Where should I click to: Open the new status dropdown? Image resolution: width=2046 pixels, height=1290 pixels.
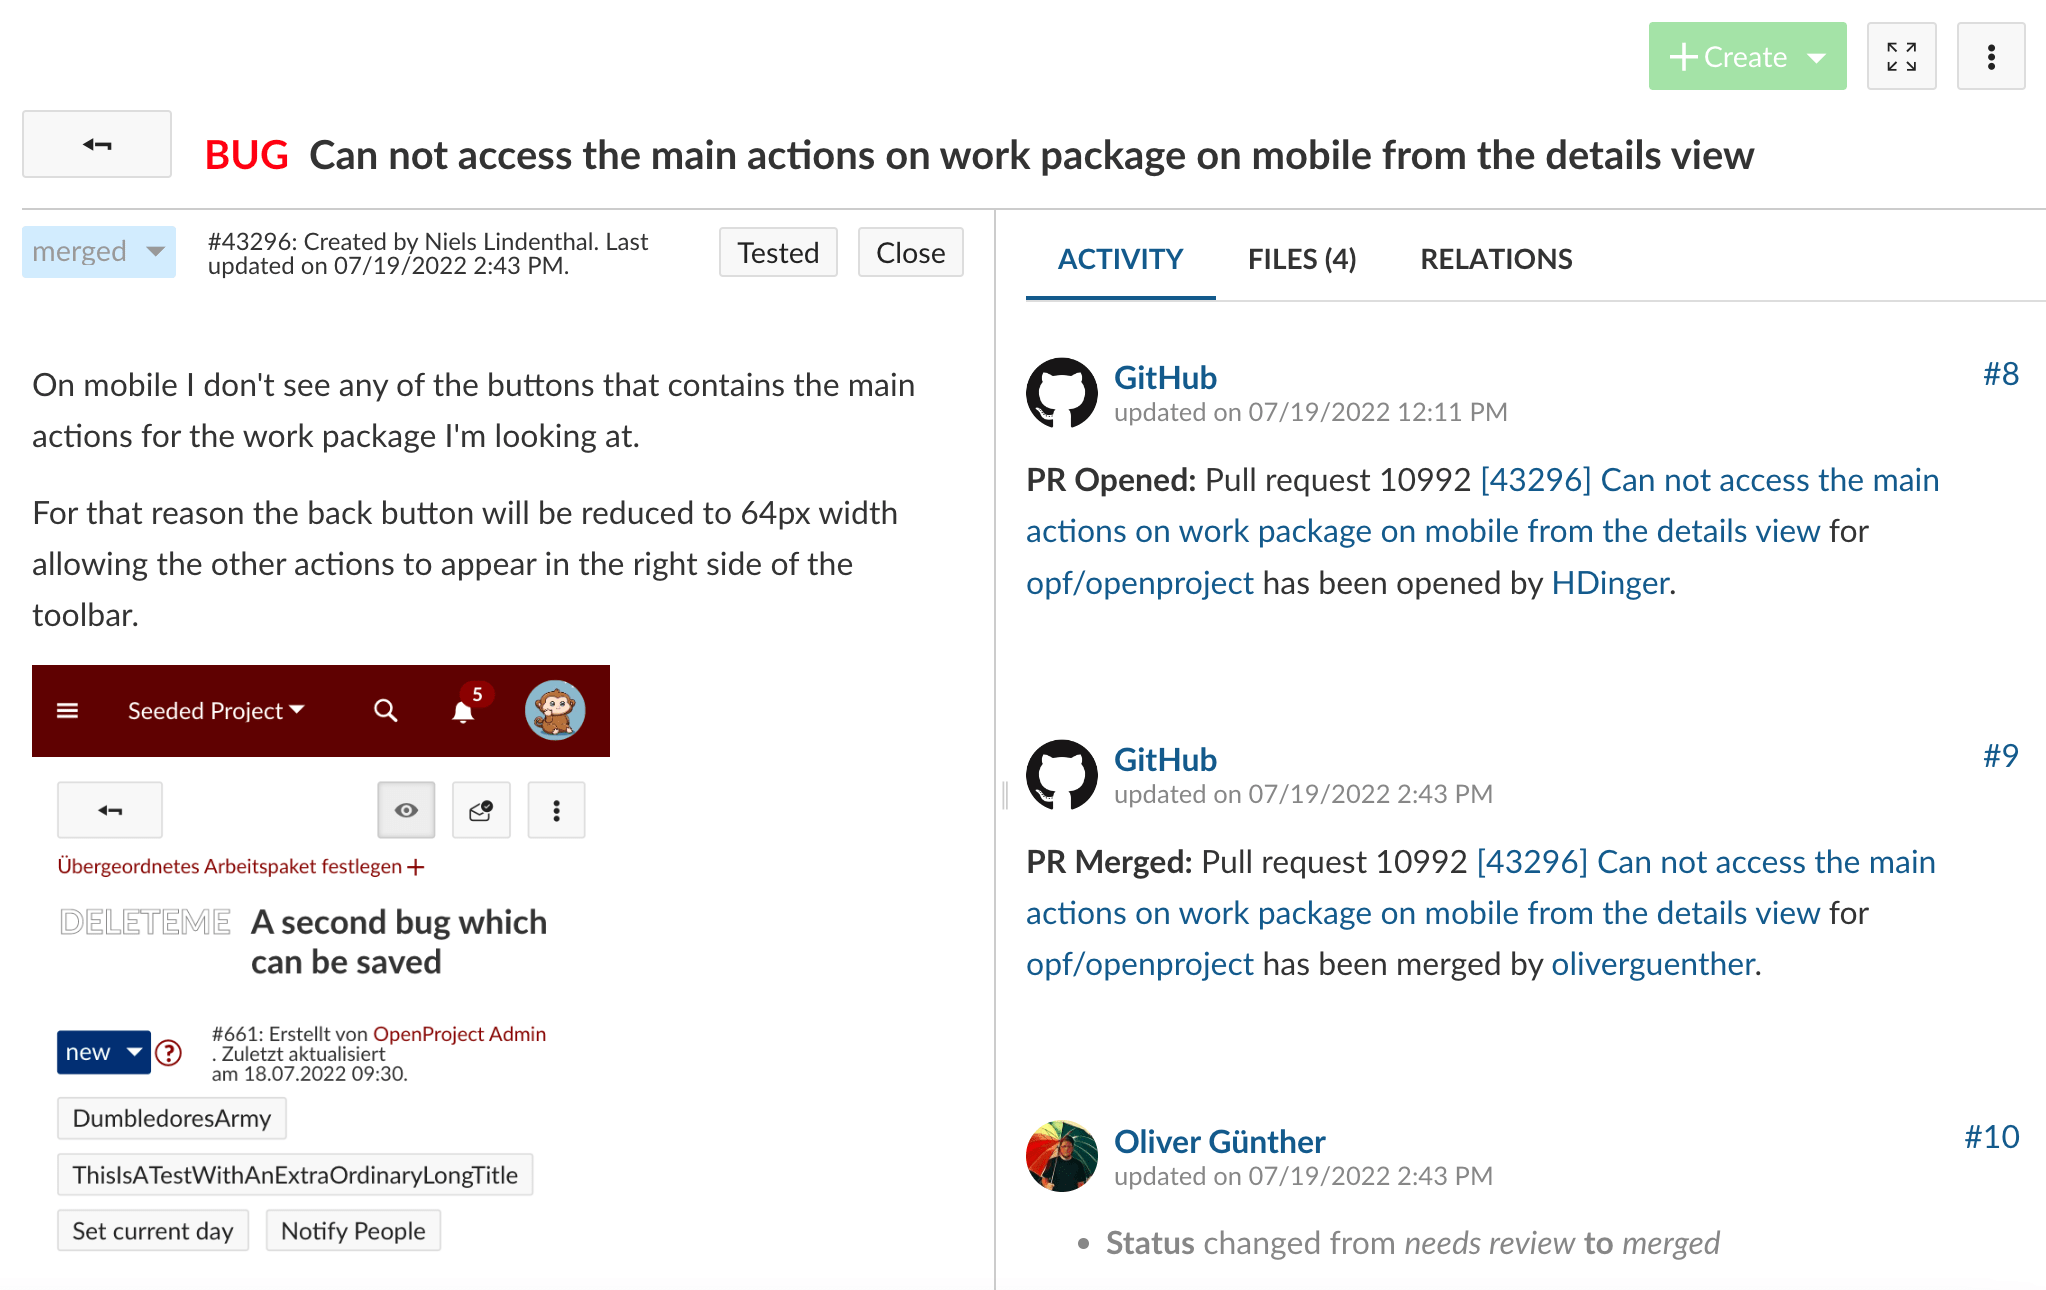tap(103, 1052)
